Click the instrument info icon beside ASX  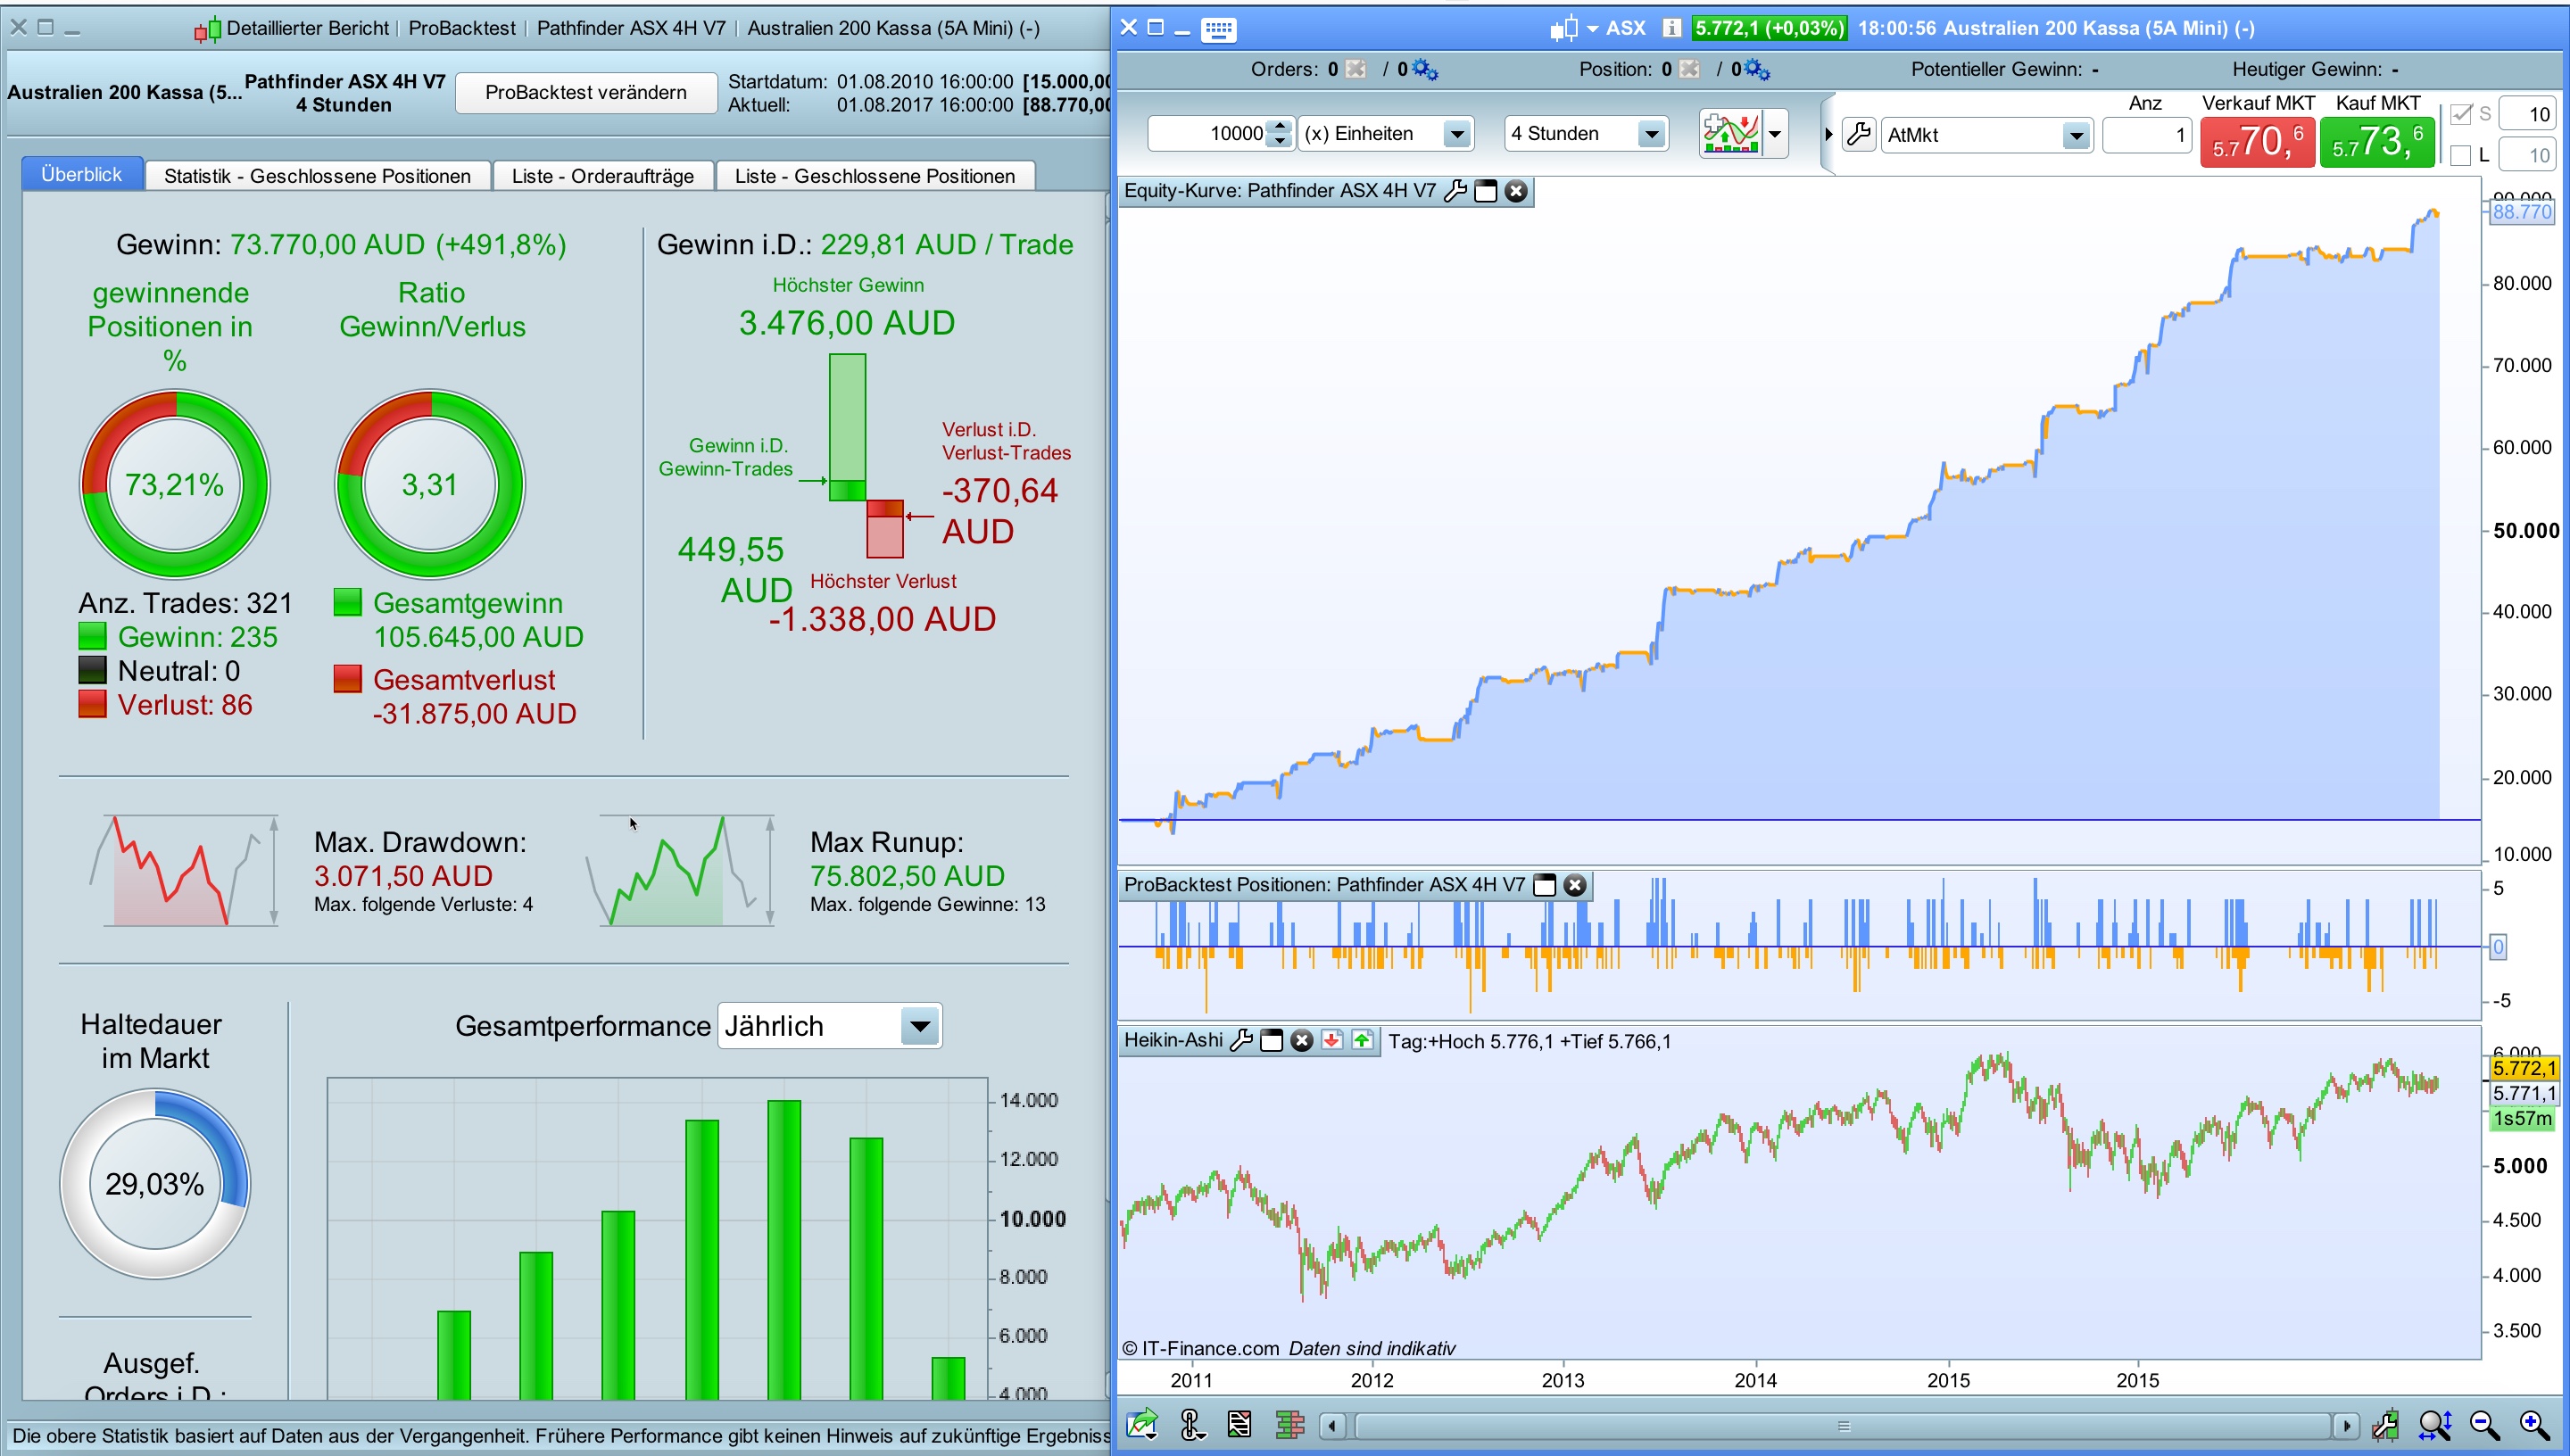[1671, 28]
